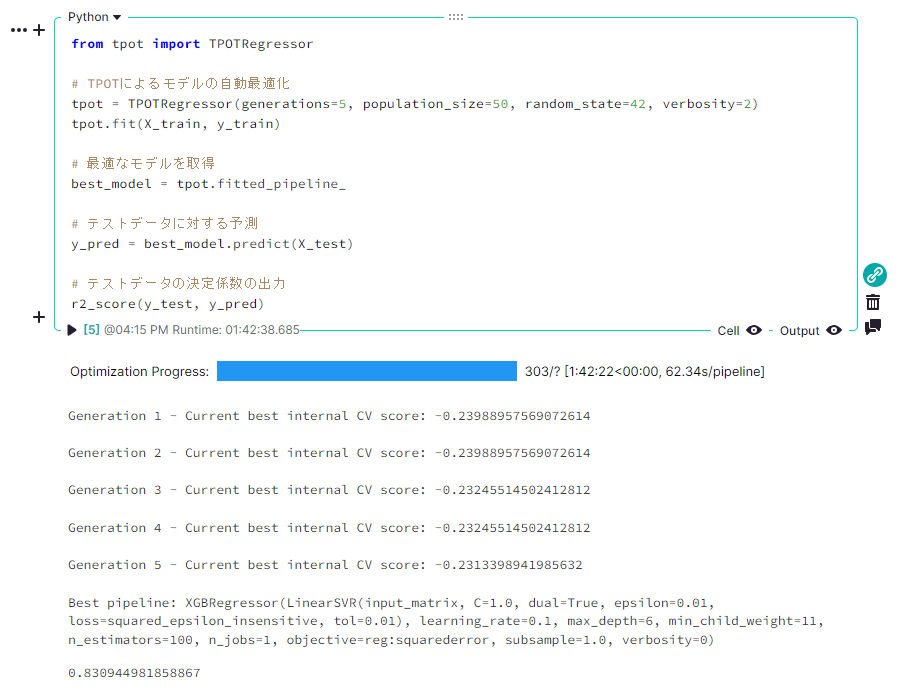Toggle Output visibility eye icon
Viewport: 902px width, 693px height.
[834, 331]
